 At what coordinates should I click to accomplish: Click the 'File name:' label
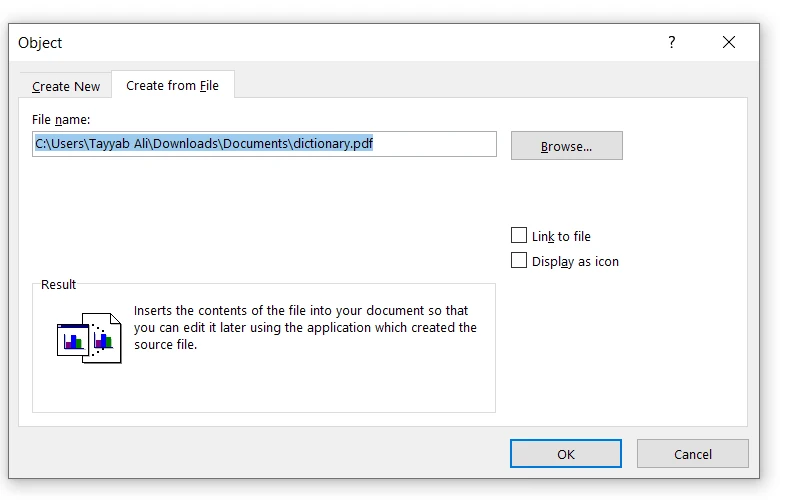coord(61,120)
